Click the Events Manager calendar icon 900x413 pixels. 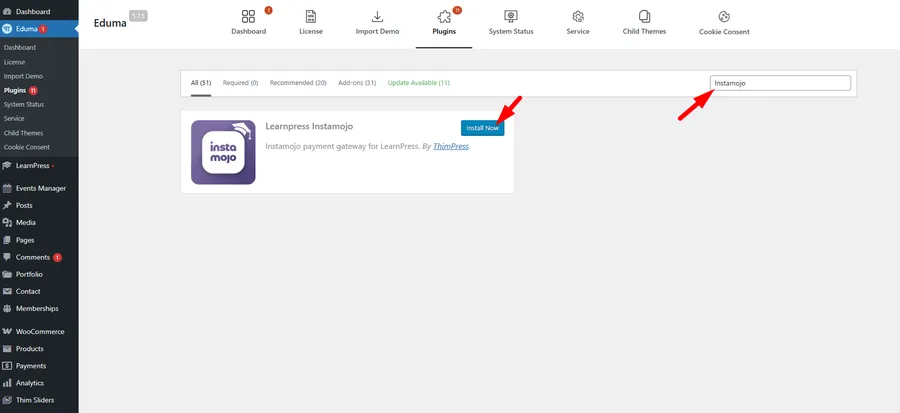7,188
